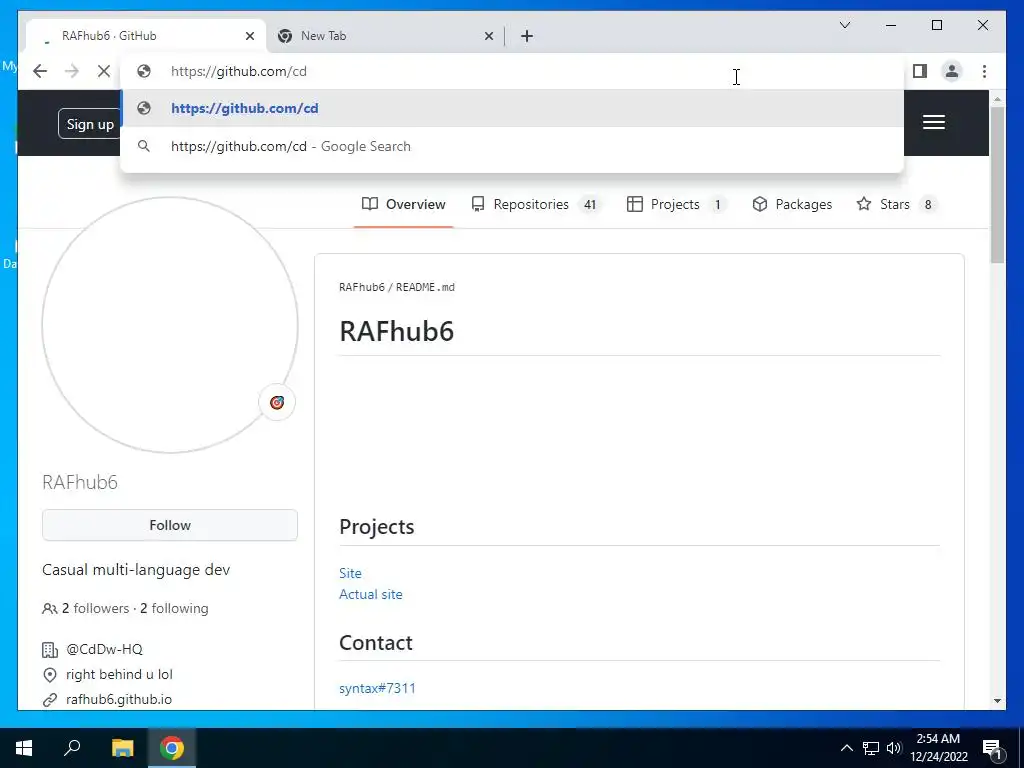The width and height of the screenshot is (1024, 768).
Task: Open Windows taskbar search
Action: click(x=72, y=748)
